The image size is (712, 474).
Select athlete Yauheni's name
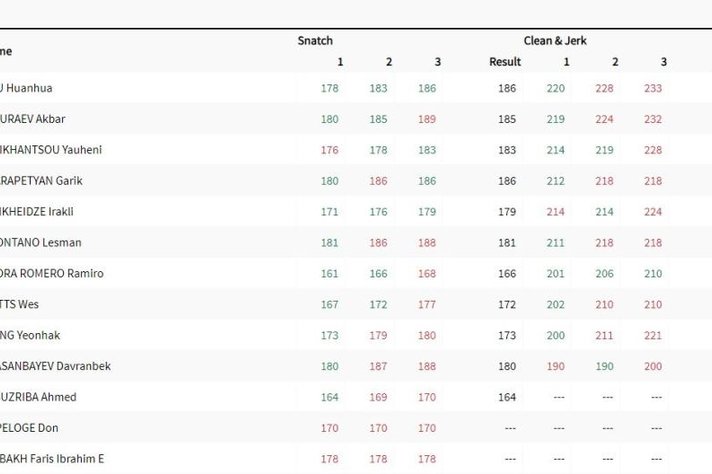pos(51,150)
